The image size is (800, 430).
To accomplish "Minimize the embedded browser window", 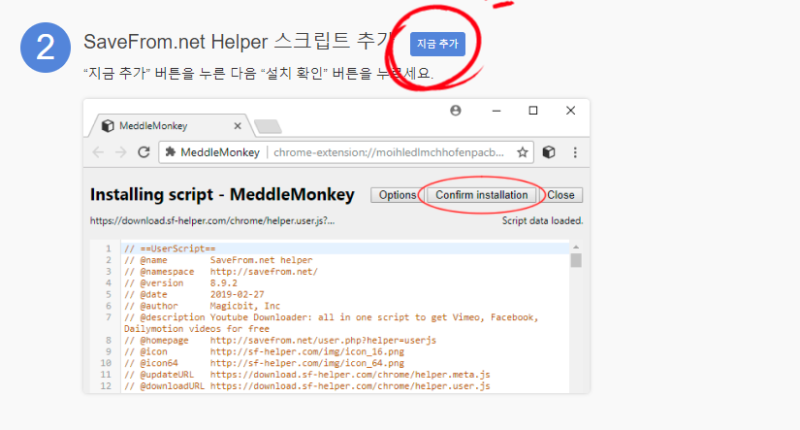I will point(496,111).
